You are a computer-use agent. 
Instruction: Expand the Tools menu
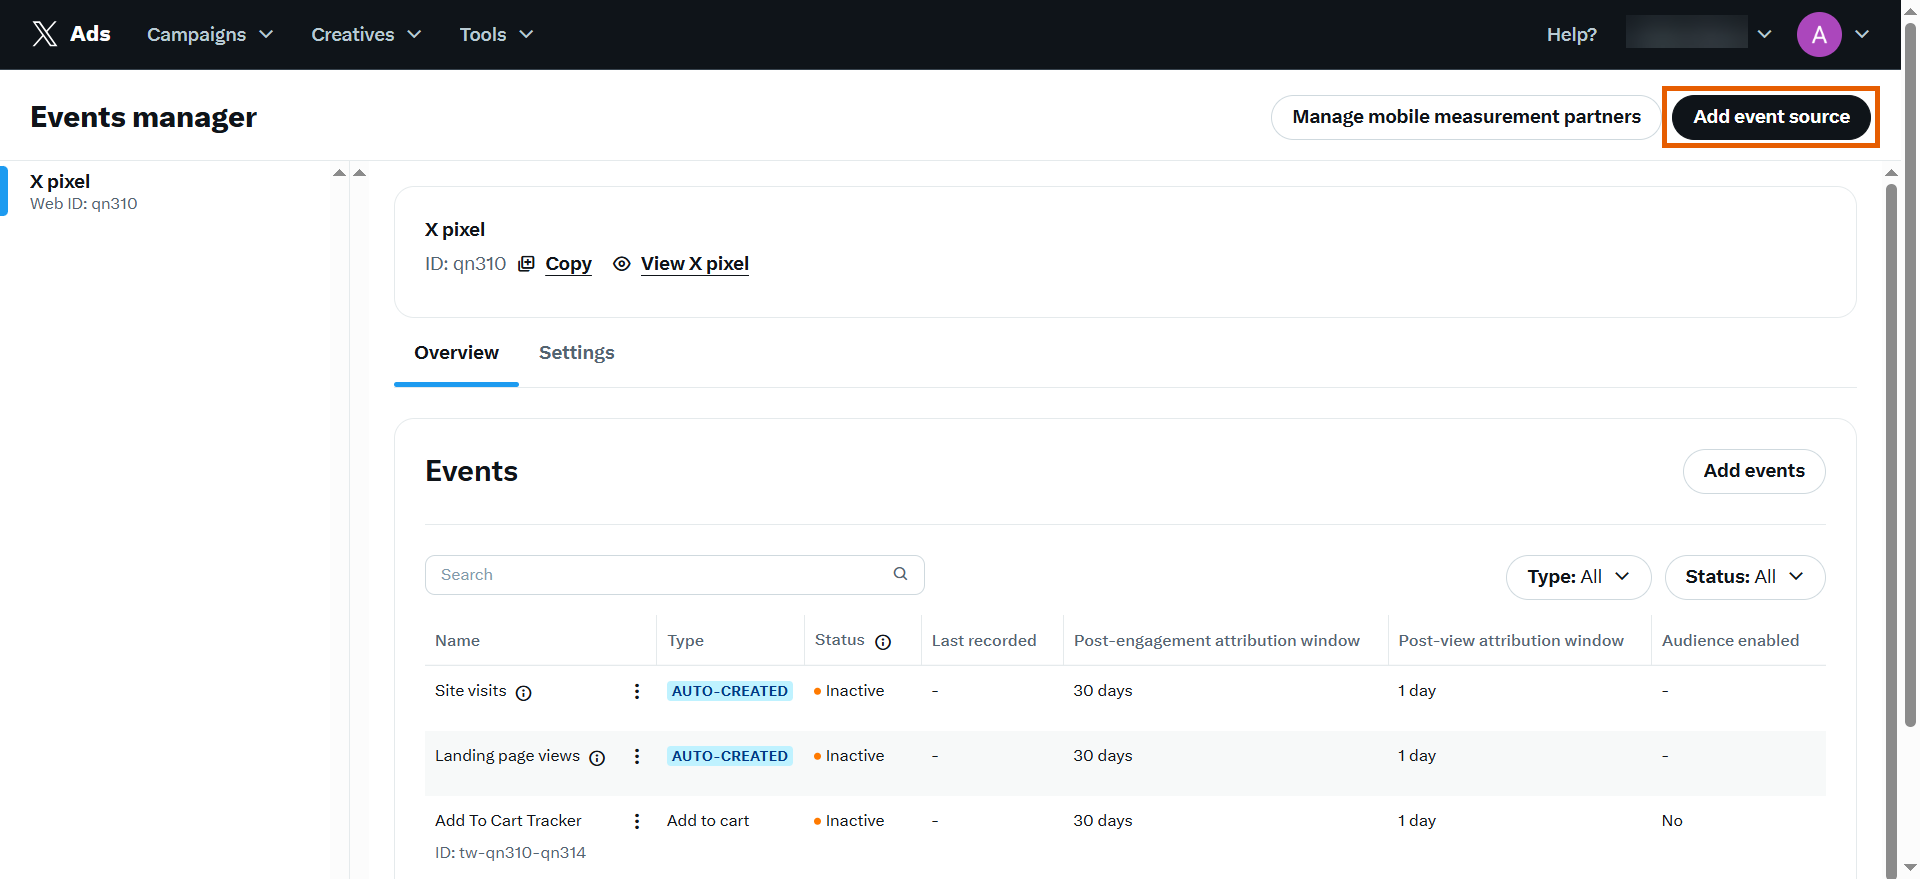tap(496, 34)
